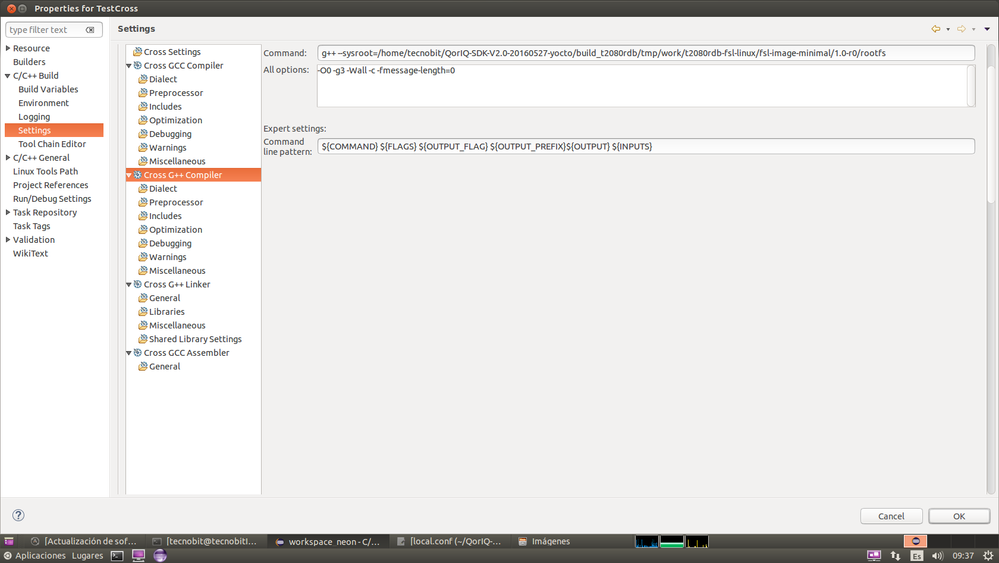This screenshot has width=999, height=563.
Task: Click the Cancel button
Action: pos(891,516)
